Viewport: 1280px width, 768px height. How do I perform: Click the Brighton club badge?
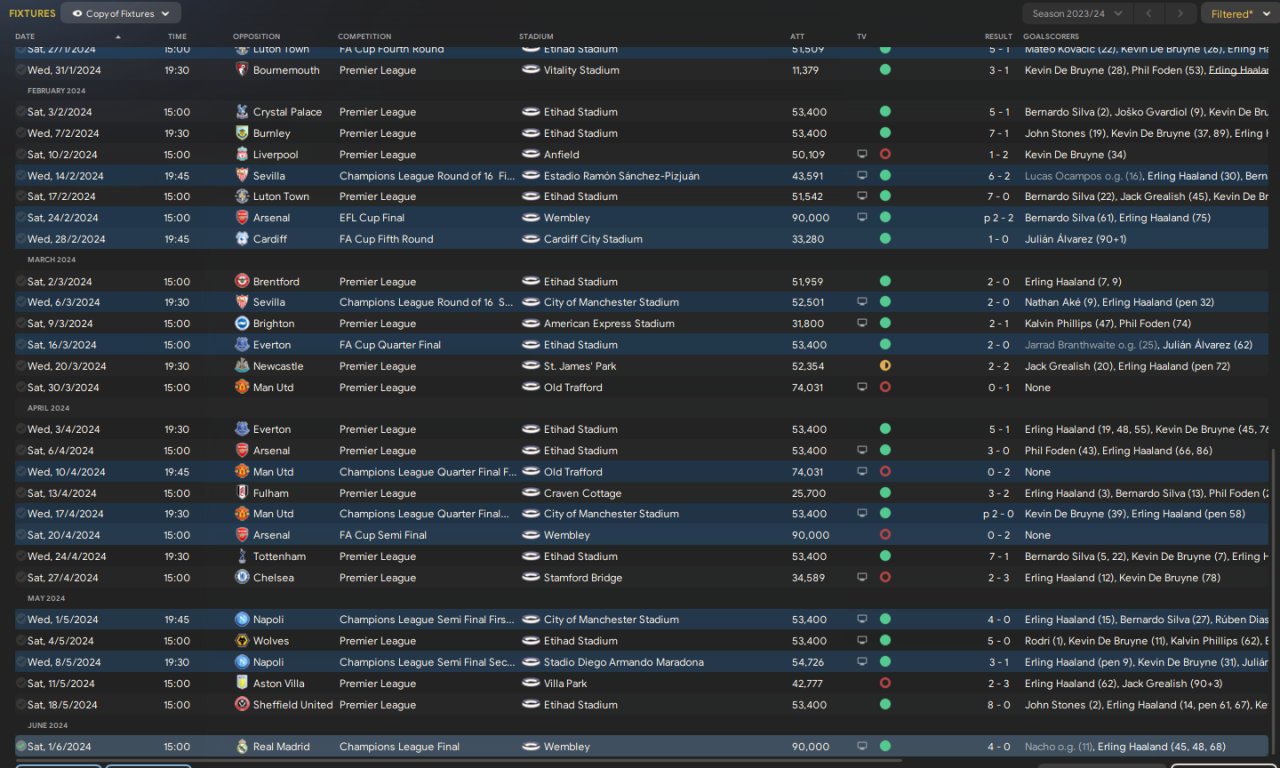click(x=241, y=324)
